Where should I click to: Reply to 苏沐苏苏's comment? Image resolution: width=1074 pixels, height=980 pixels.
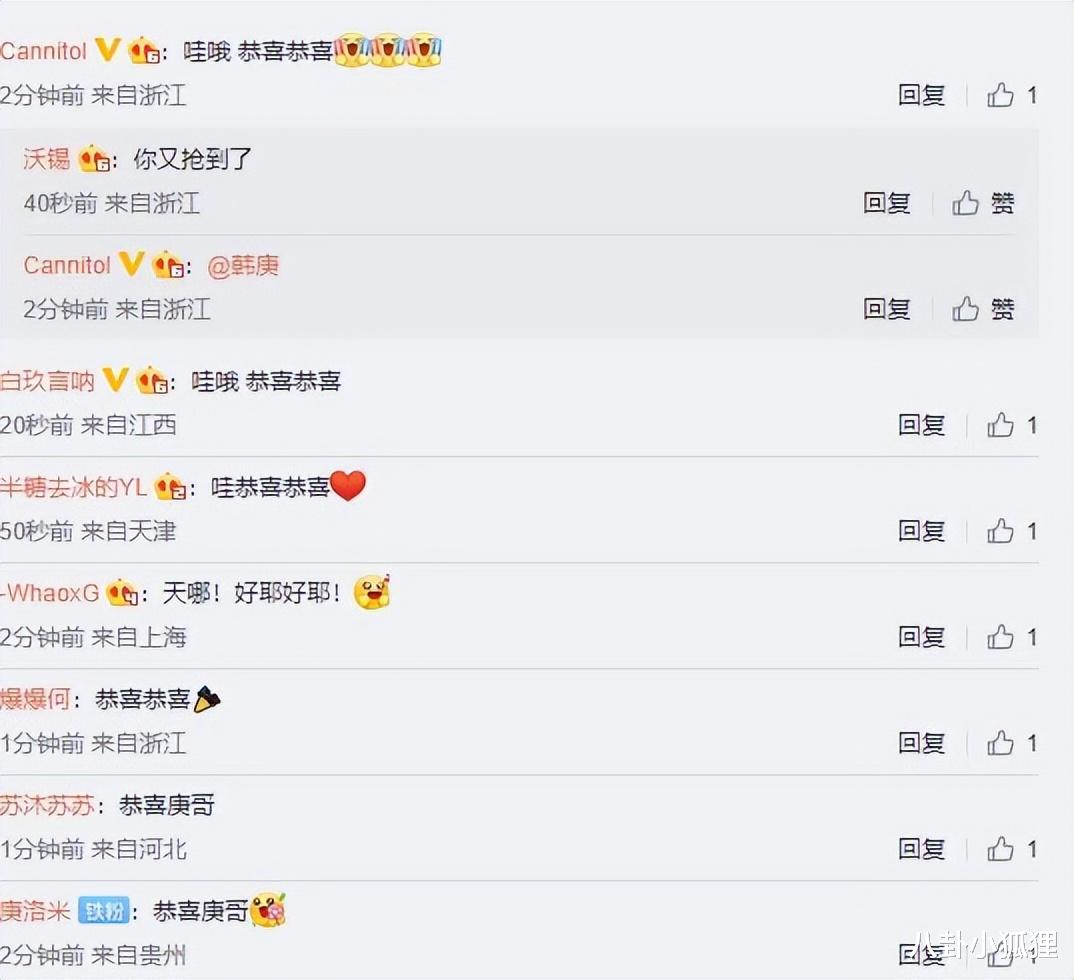coord(921,849)
